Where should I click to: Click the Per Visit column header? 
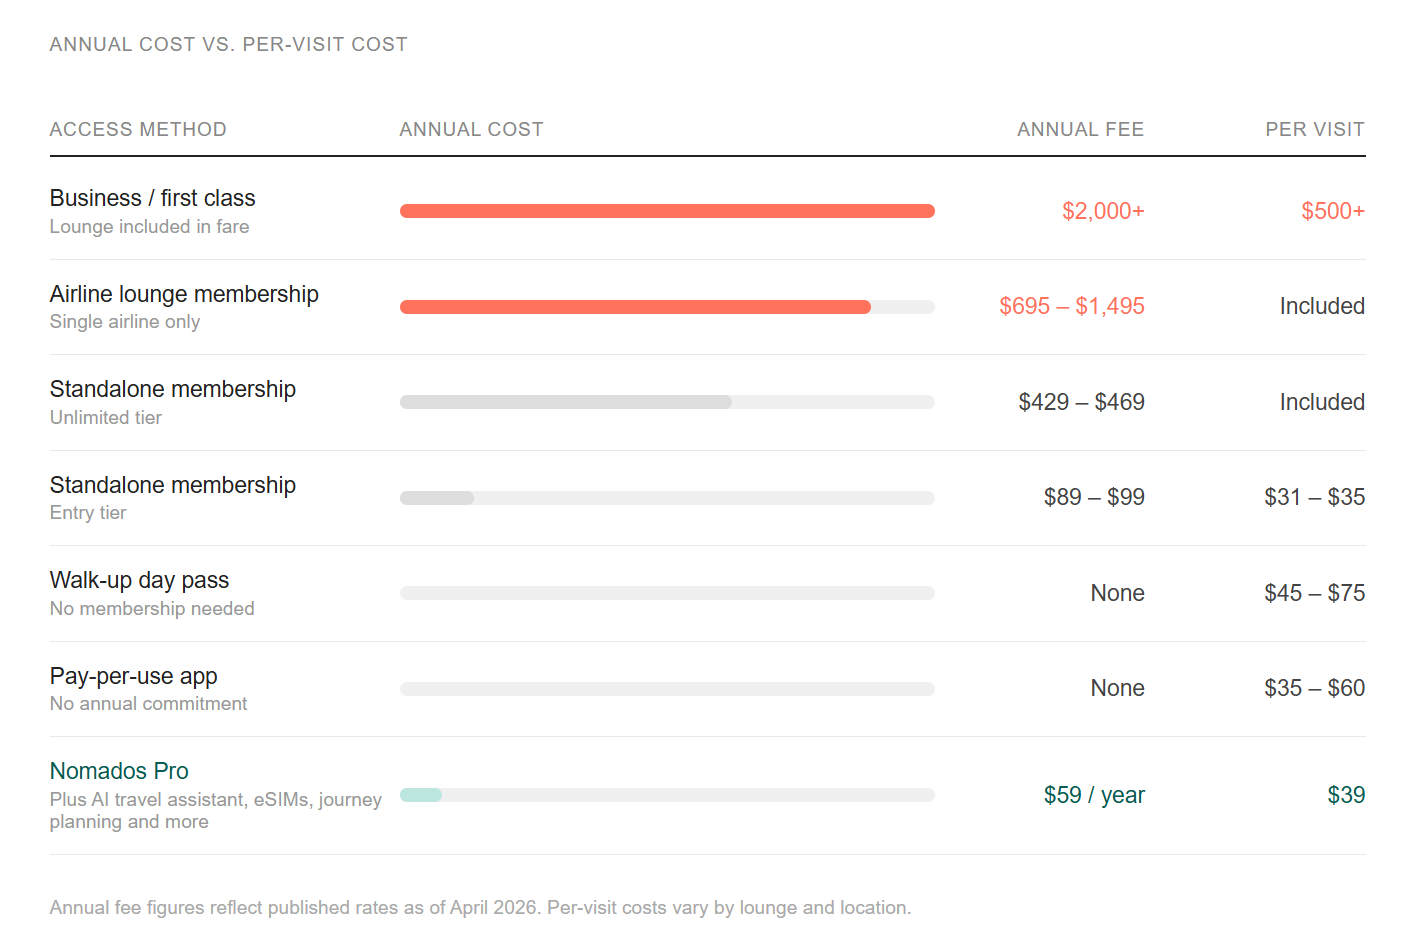pyautogui.click(x=1314, y=129)
